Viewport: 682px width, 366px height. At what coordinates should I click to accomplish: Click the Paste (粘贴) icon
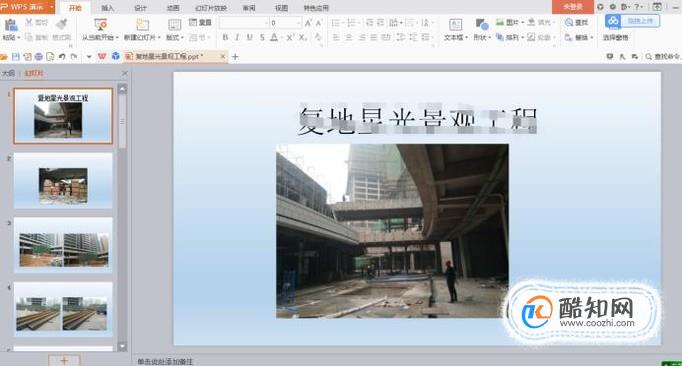(x=10, y=25)
